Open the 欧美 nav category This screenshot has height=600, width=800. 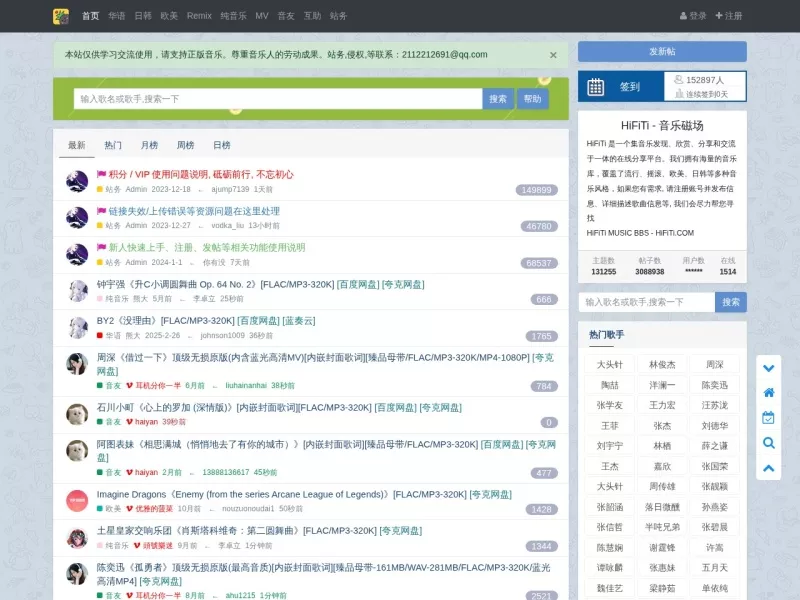pos(169,16)
